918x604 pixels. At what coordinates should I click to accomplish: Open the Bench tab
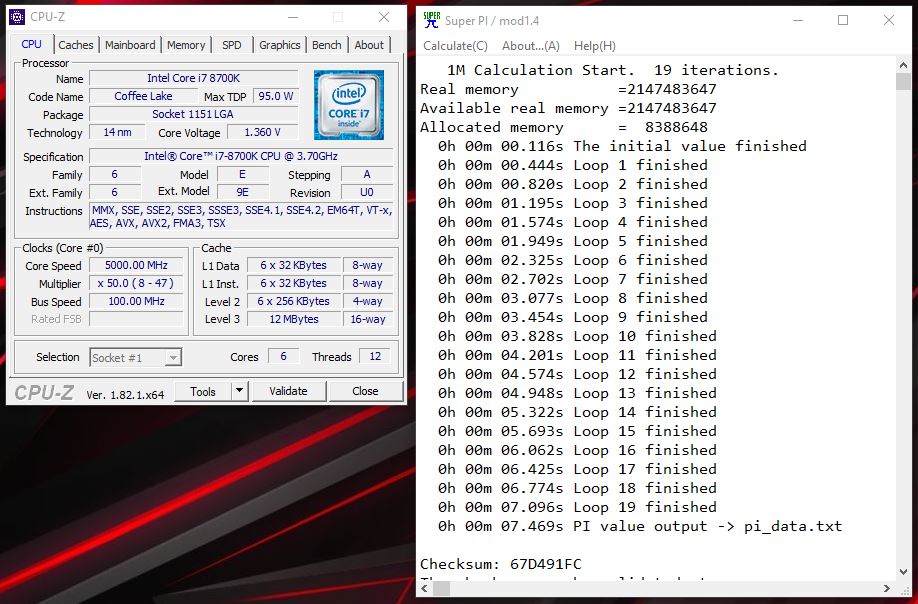click(x=326, y=45)
